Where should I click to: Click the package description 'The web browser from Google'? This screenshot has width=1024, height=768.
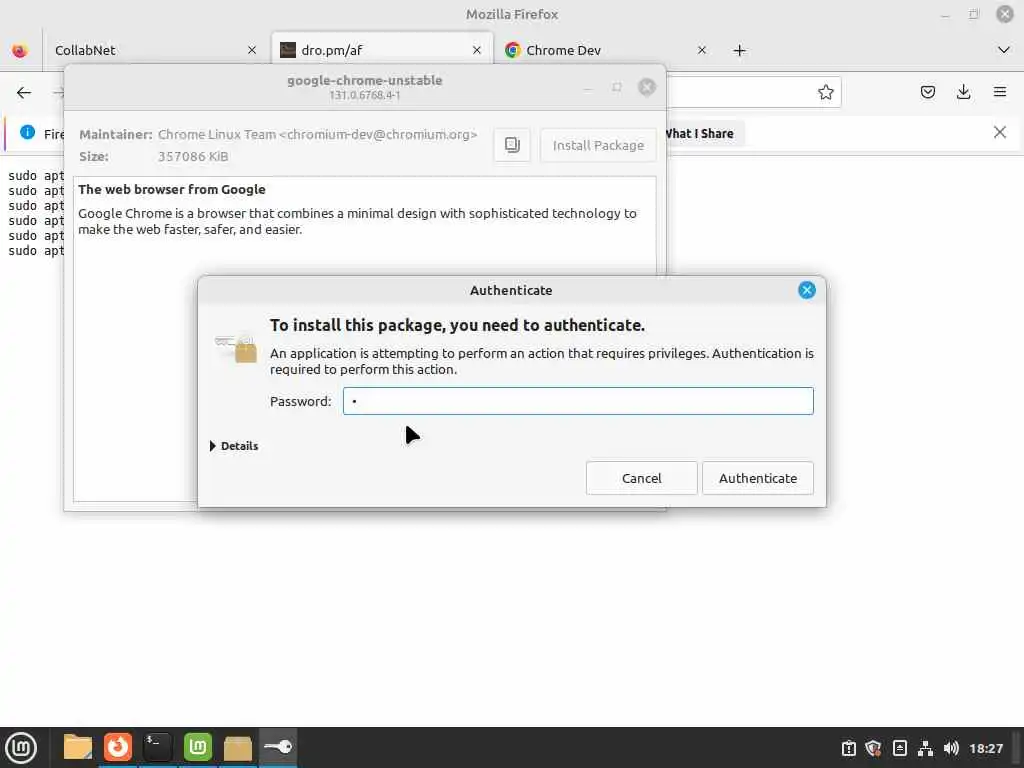coord(172,189)
